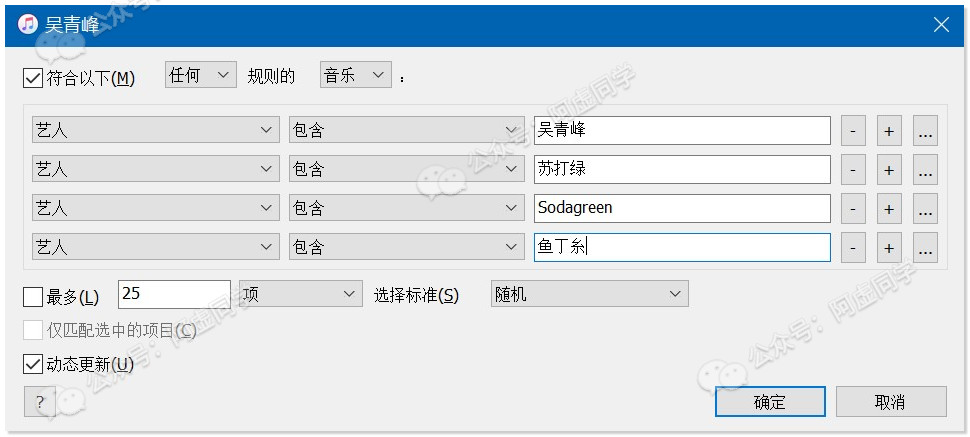
Task: Add rule after 吴青峰 row
Action: pyautogui.click(x=889, y=131)
